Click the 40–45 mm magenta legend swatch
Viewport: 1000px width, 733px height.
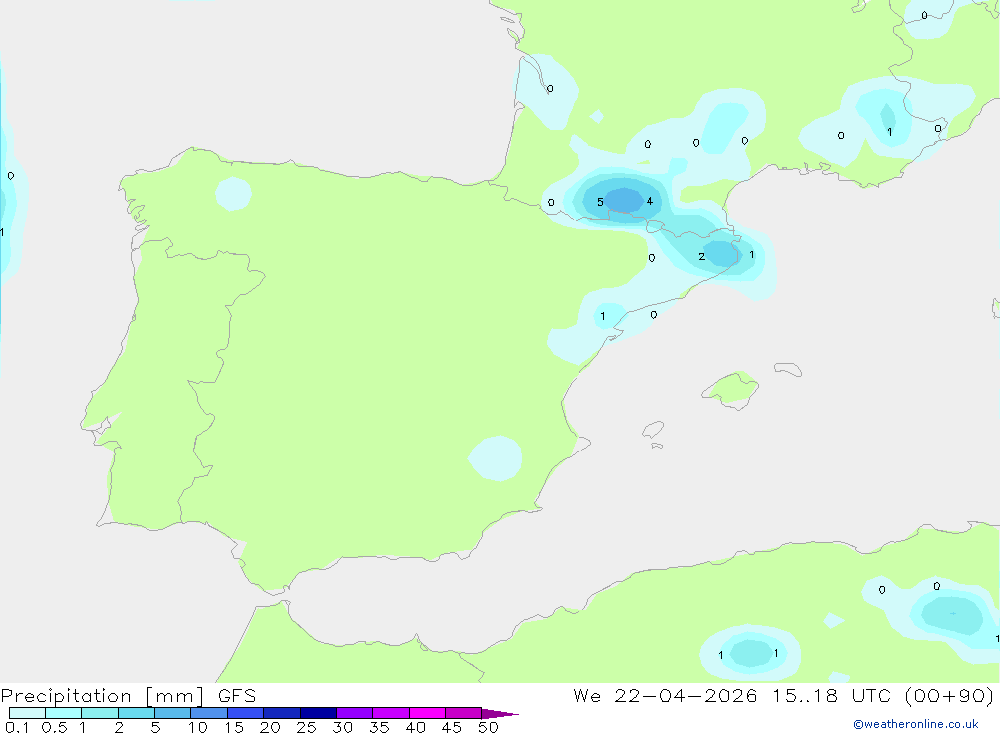[427, 713]
